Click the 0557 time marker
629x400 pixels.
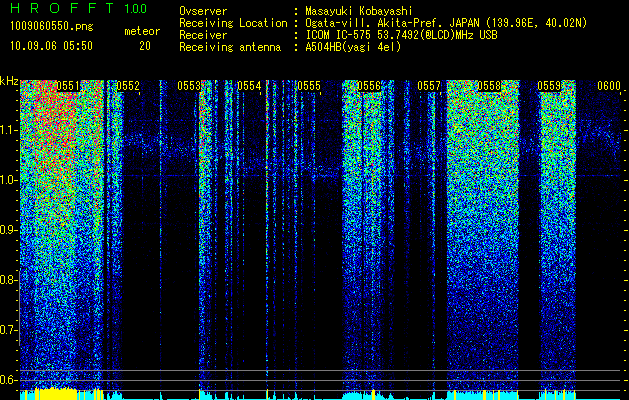pos(429,86)
